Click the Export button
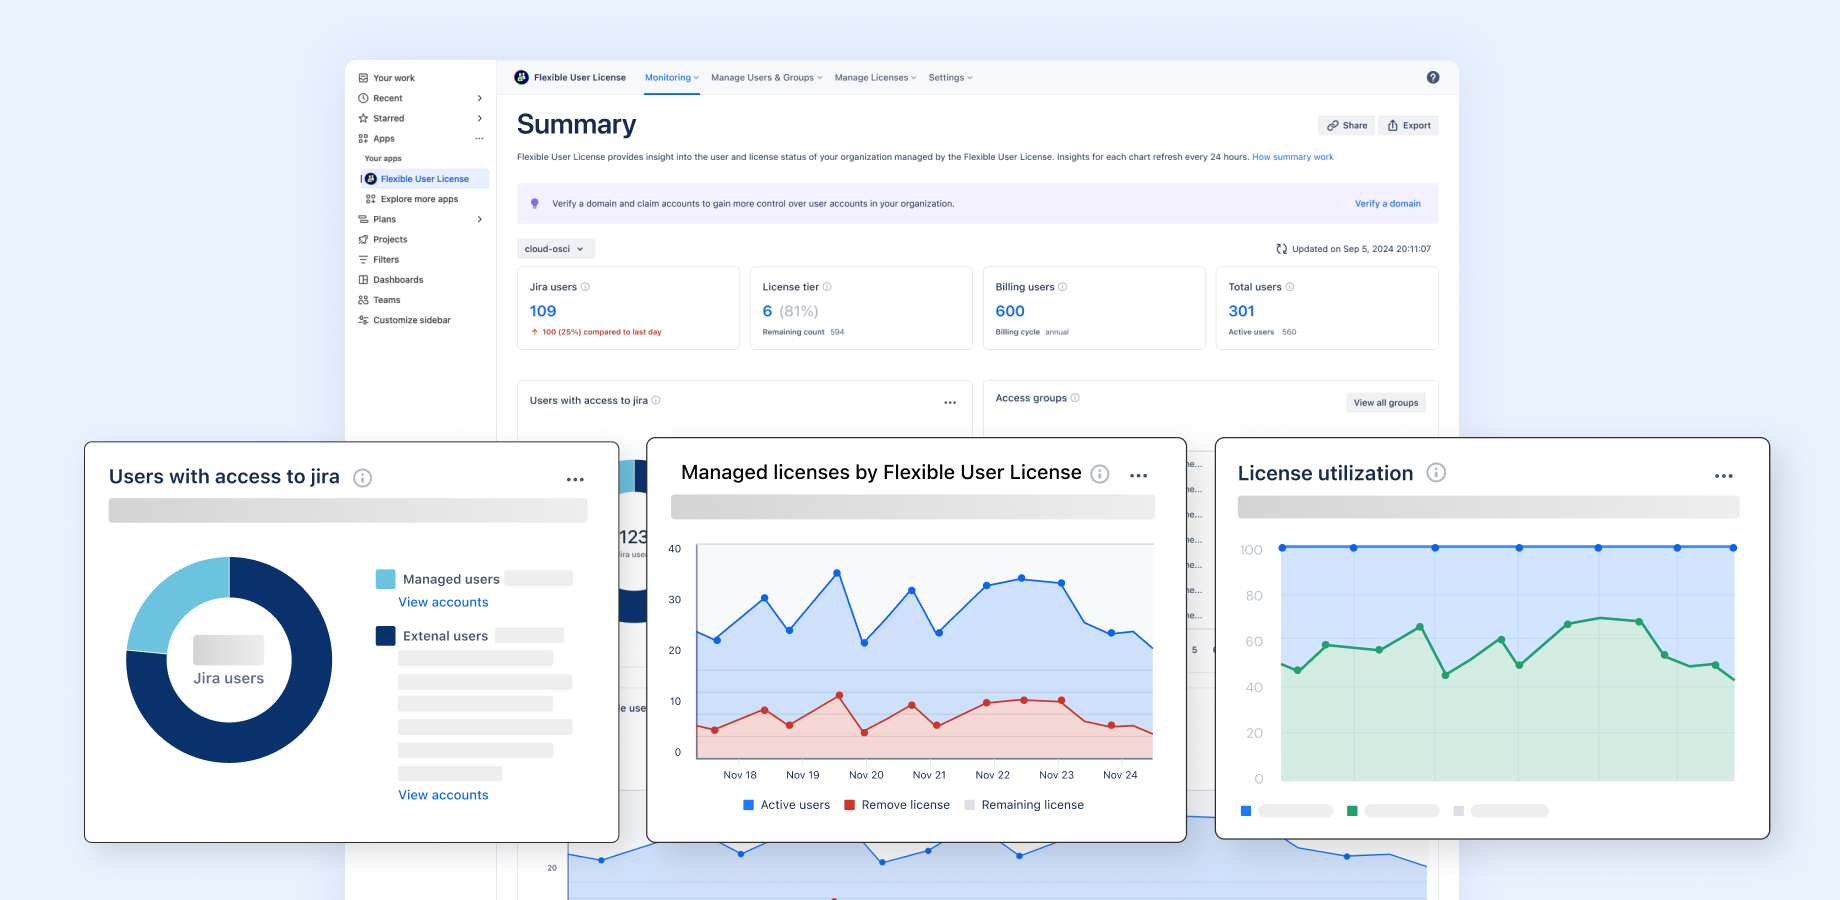This screenshot has height=900, width=1840. pyautogui.click(x=1409, y=126)
